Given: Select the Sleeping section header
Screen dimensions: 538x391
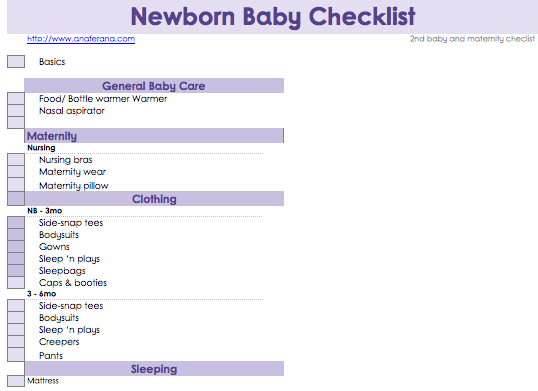Looking at the screenshot, I should (154, 369).
